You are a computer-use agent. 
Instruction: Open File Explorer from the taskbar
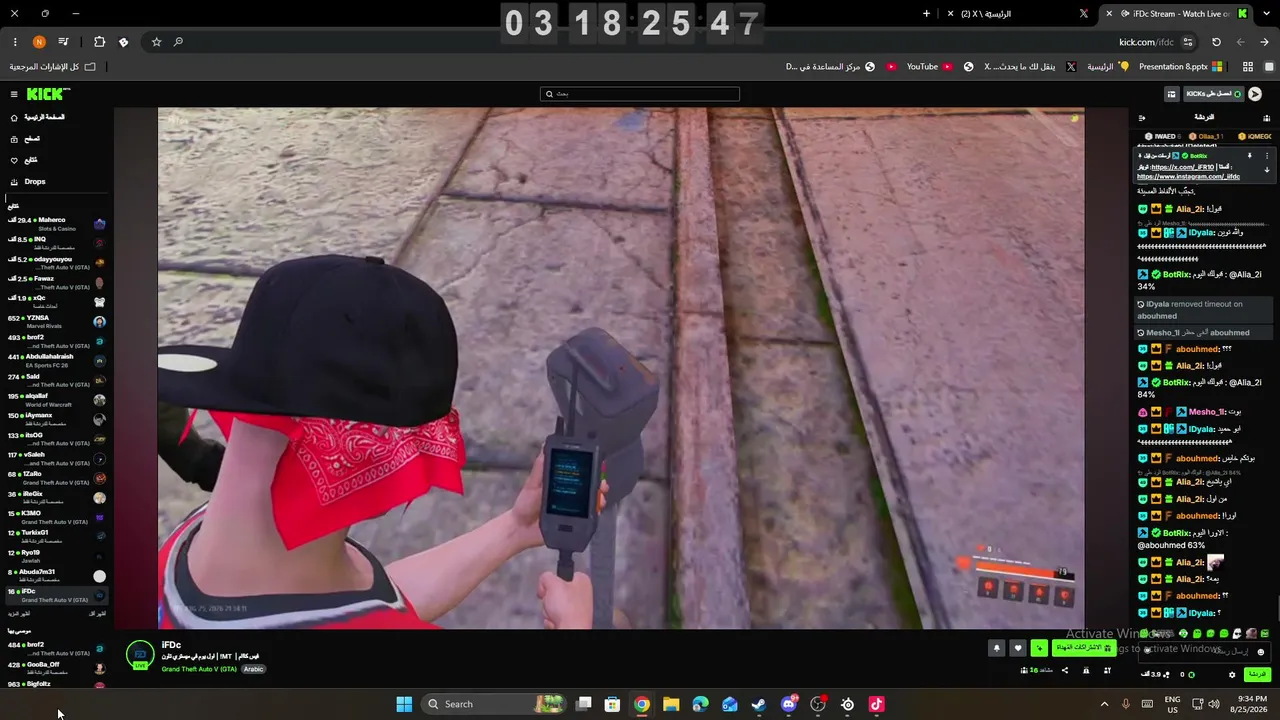(671, 704)
